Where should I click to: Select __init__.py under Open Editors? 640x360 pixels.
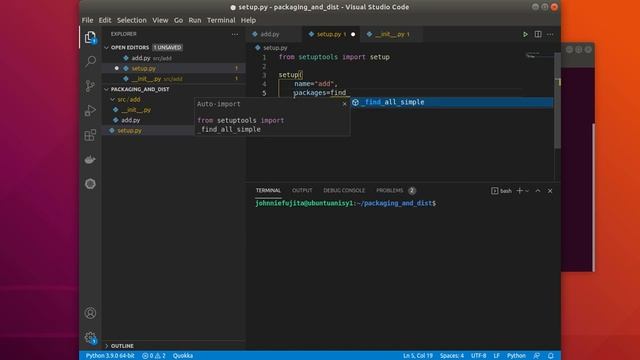(173, 78)
